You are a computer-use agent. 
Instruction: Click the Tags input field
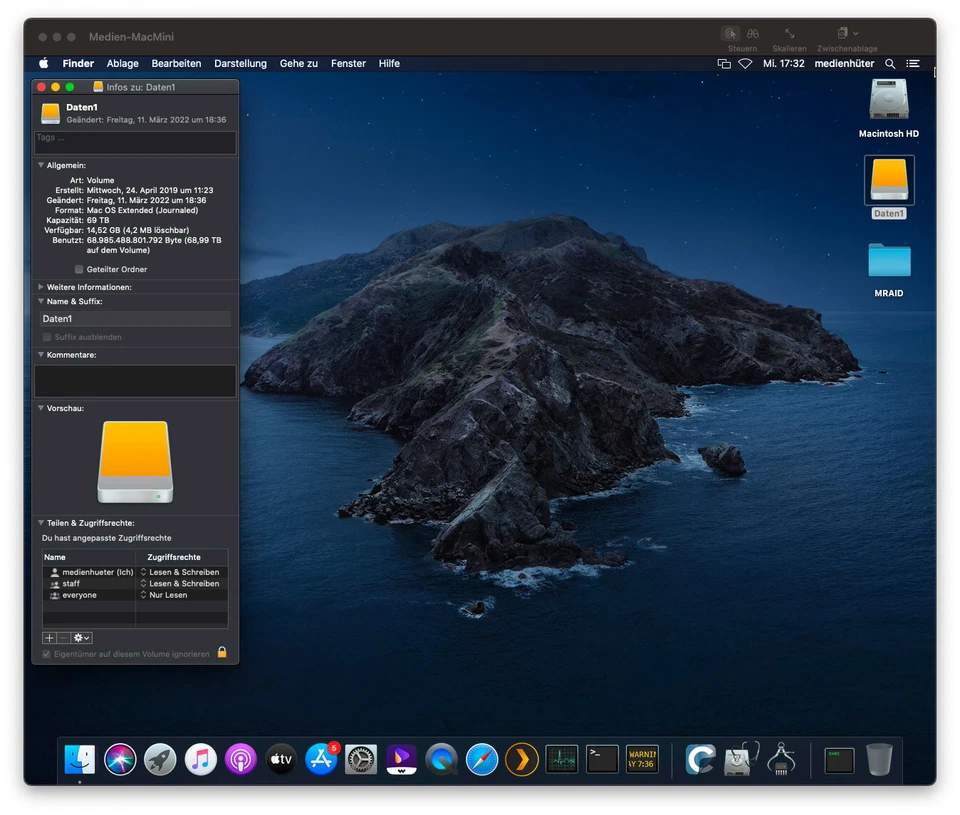135,143
